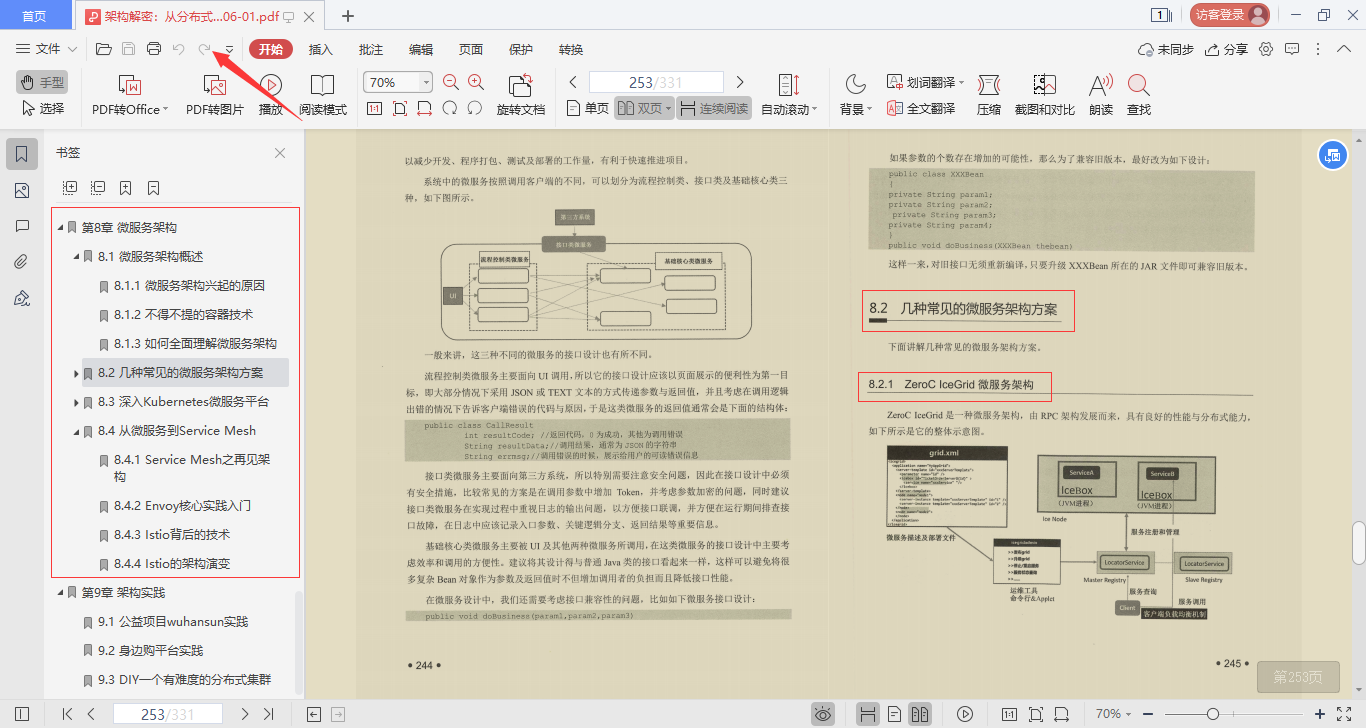The width and height of the screenshot is (1366, 728).
Task: Switch to the 页面 tab
Action: click(x=471, y=49)
